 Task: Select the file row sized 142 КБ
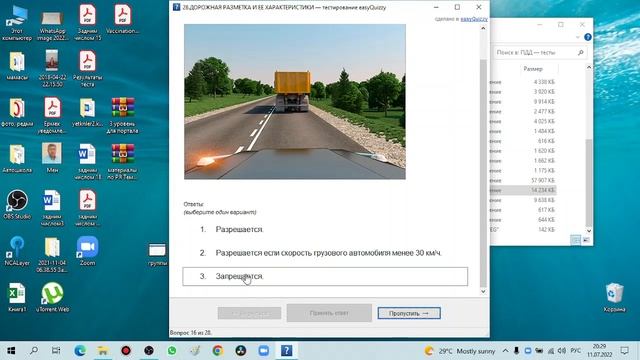[523, 230]
